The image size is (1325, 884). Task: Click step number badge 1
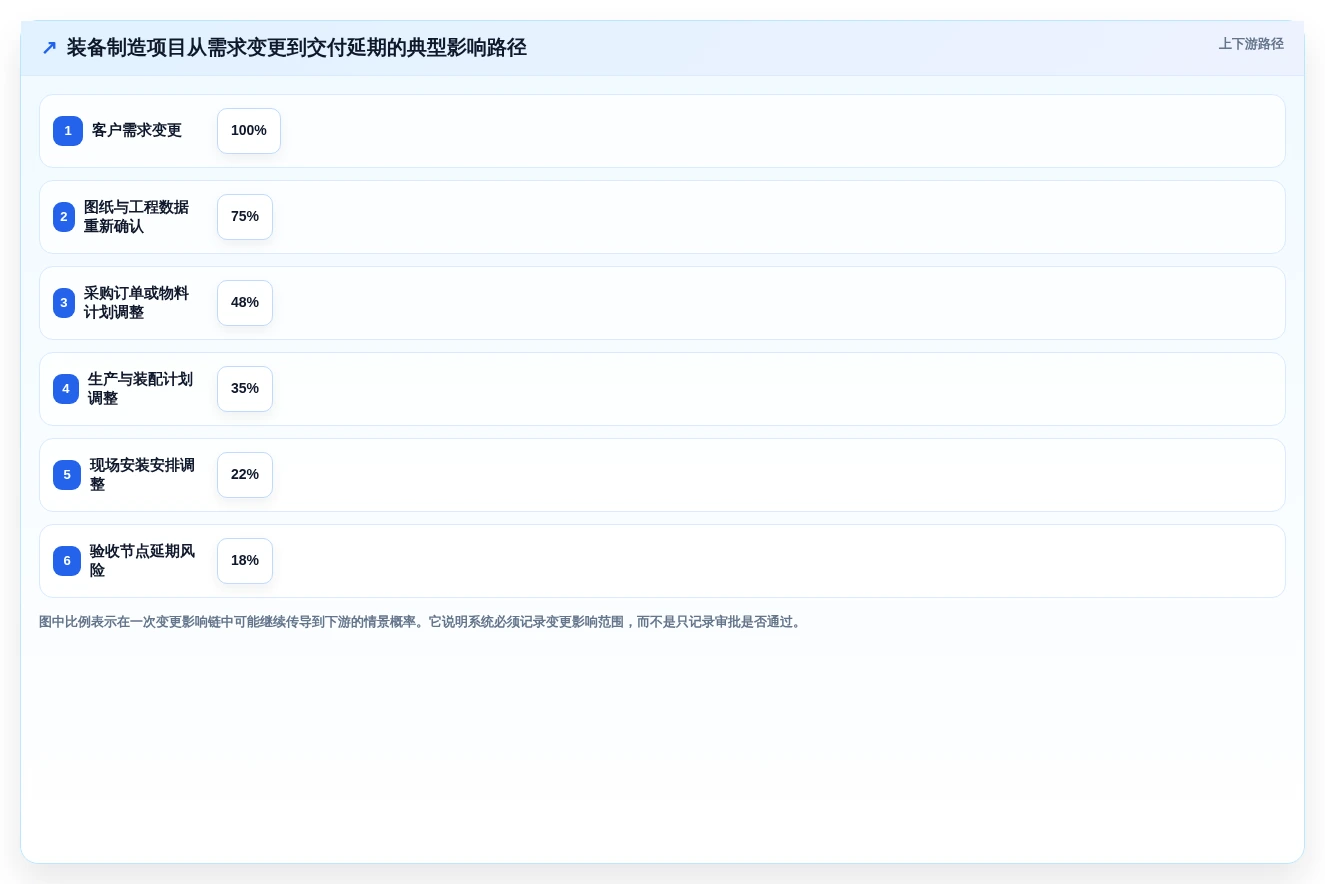click(68, 131)
